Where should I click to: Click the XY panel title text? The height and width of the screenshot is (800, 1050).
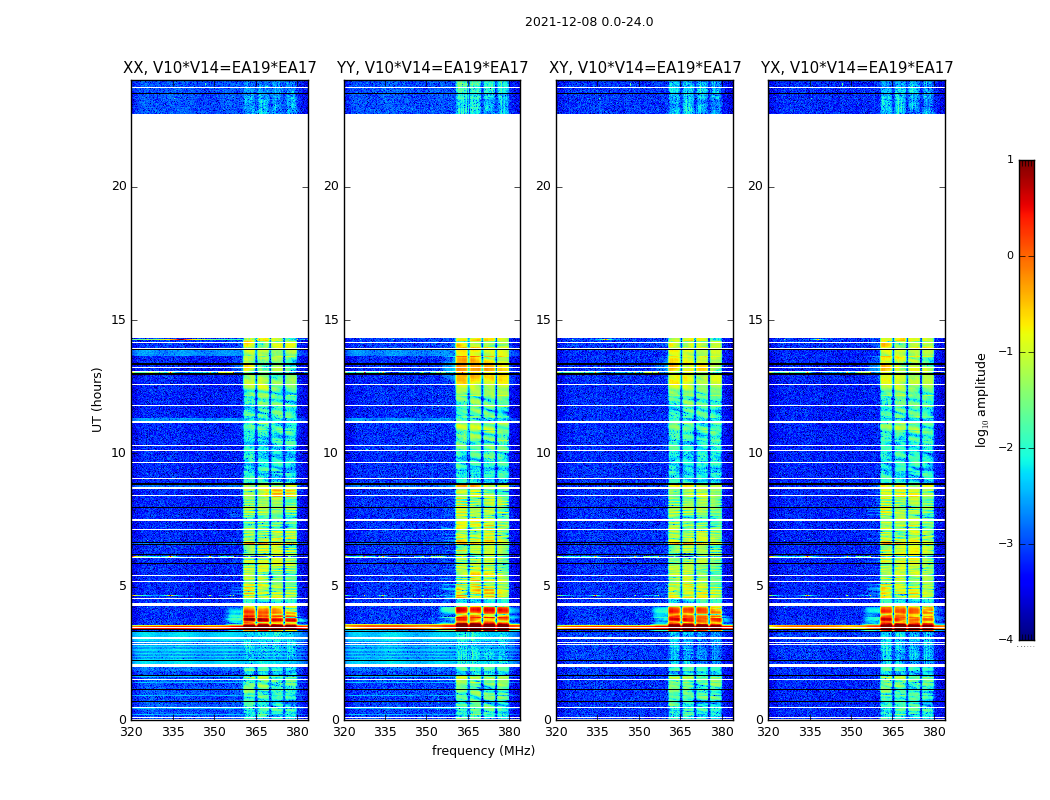point(645,68)
